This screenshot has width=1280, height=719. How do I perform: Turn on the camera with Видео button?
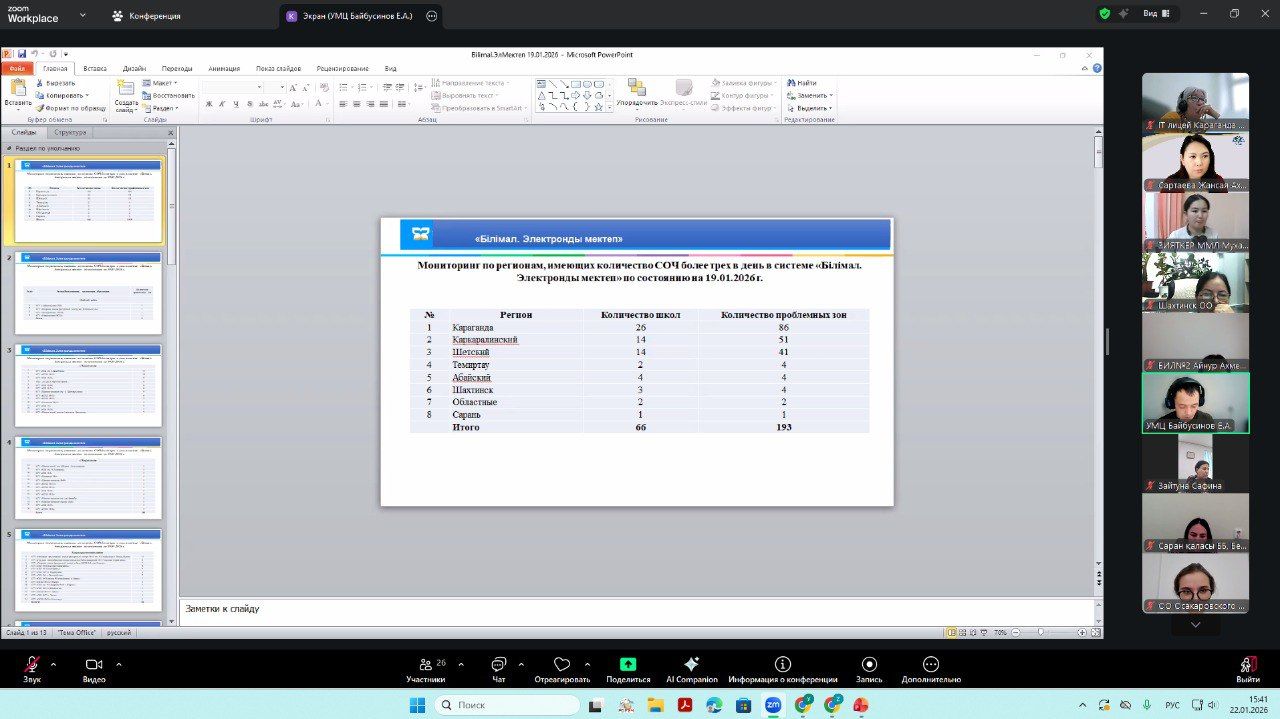94,666
